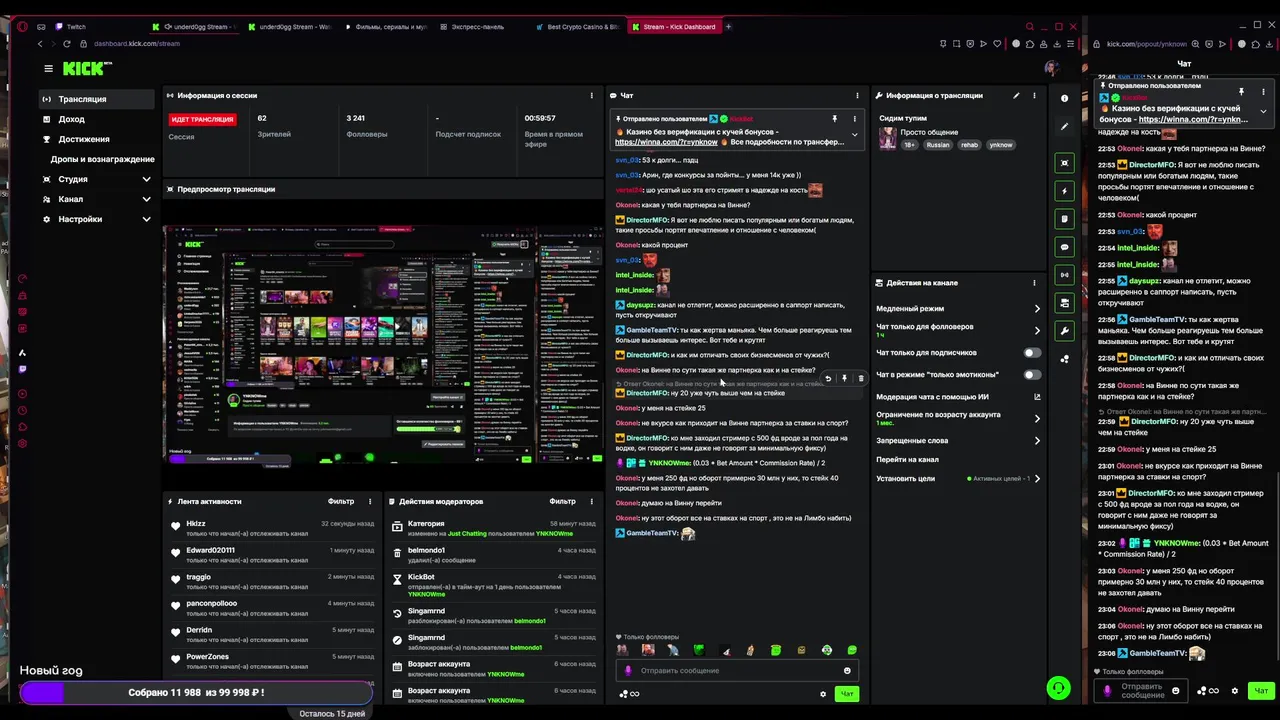Open chat settings gear in dashboard chat
1280x720 pixels.
coord(823,694)
